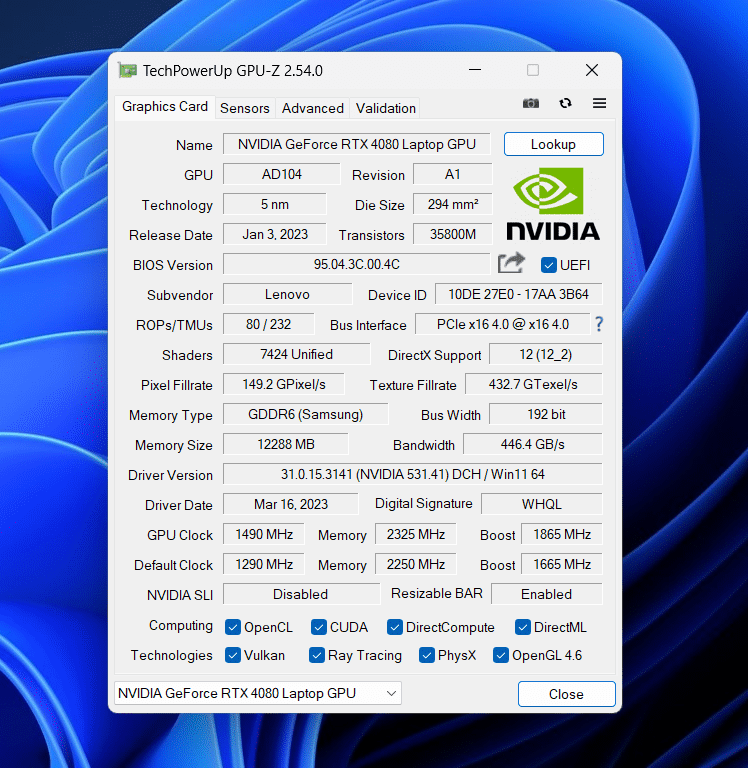Click the screenshot camera icon
The width and height of the screenshot is (748, 768).
pyautogui.click(x=531, y=104)
